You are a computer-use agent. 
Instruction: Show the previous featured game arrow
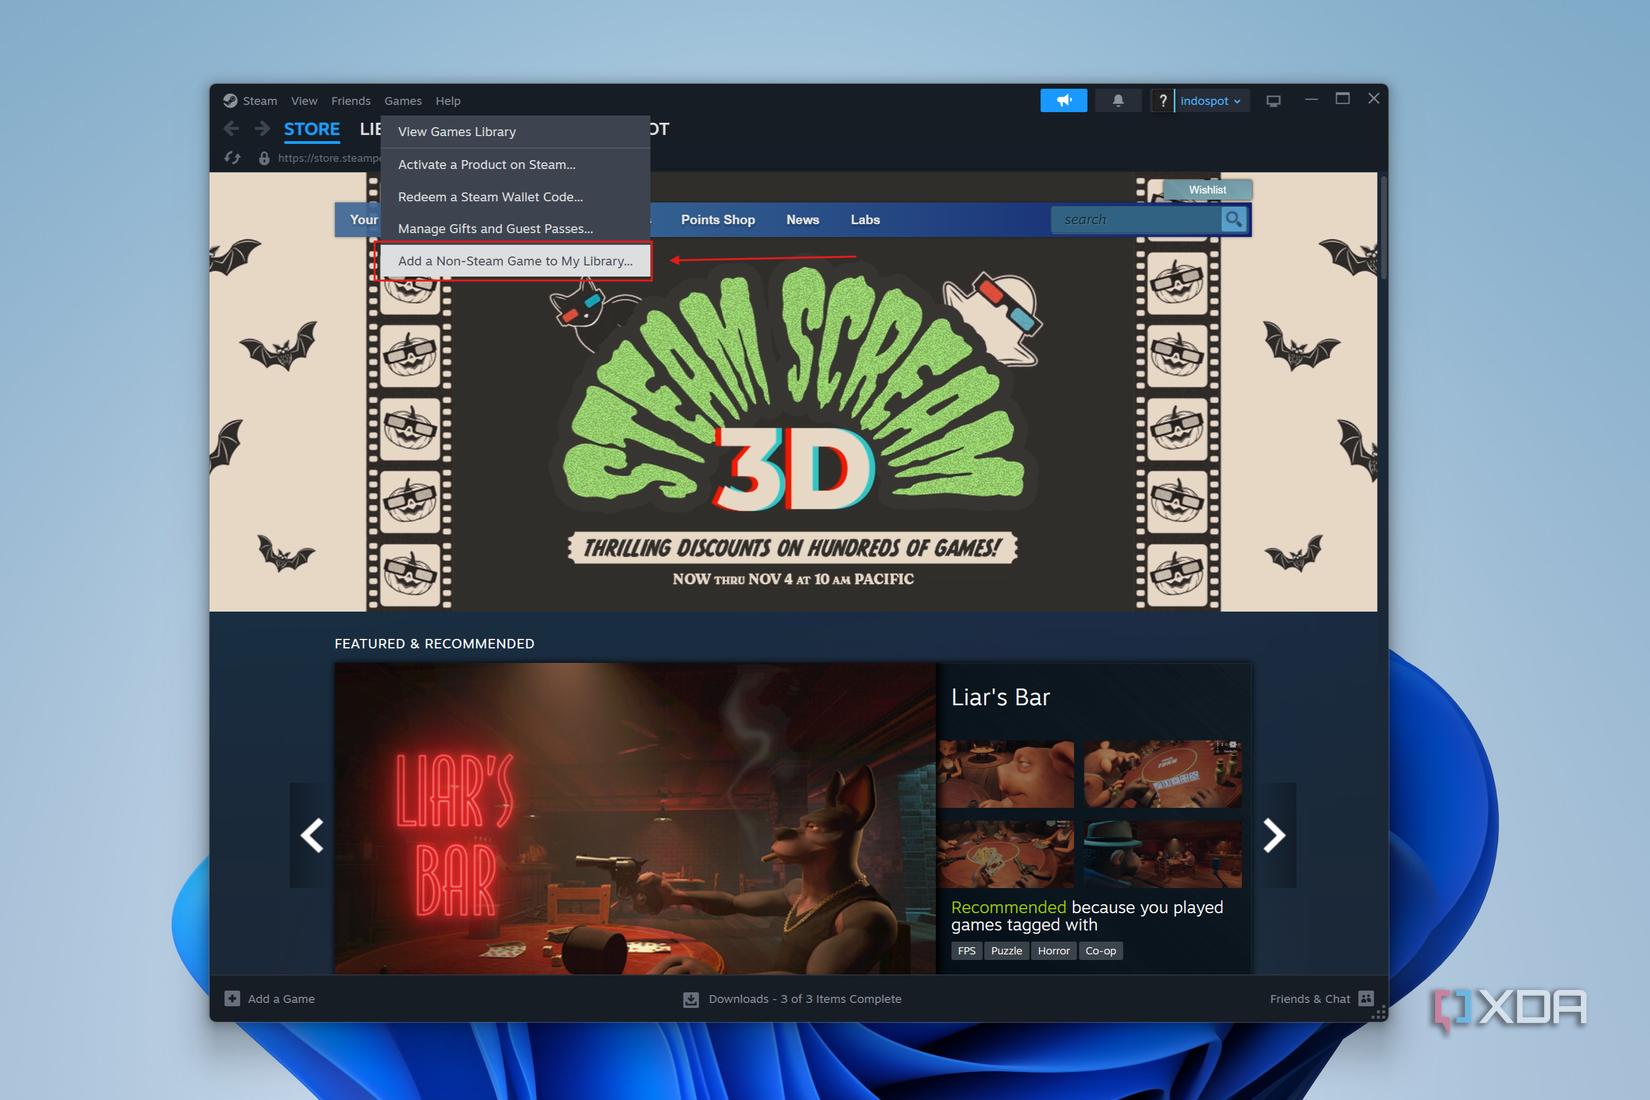(312, 835)
